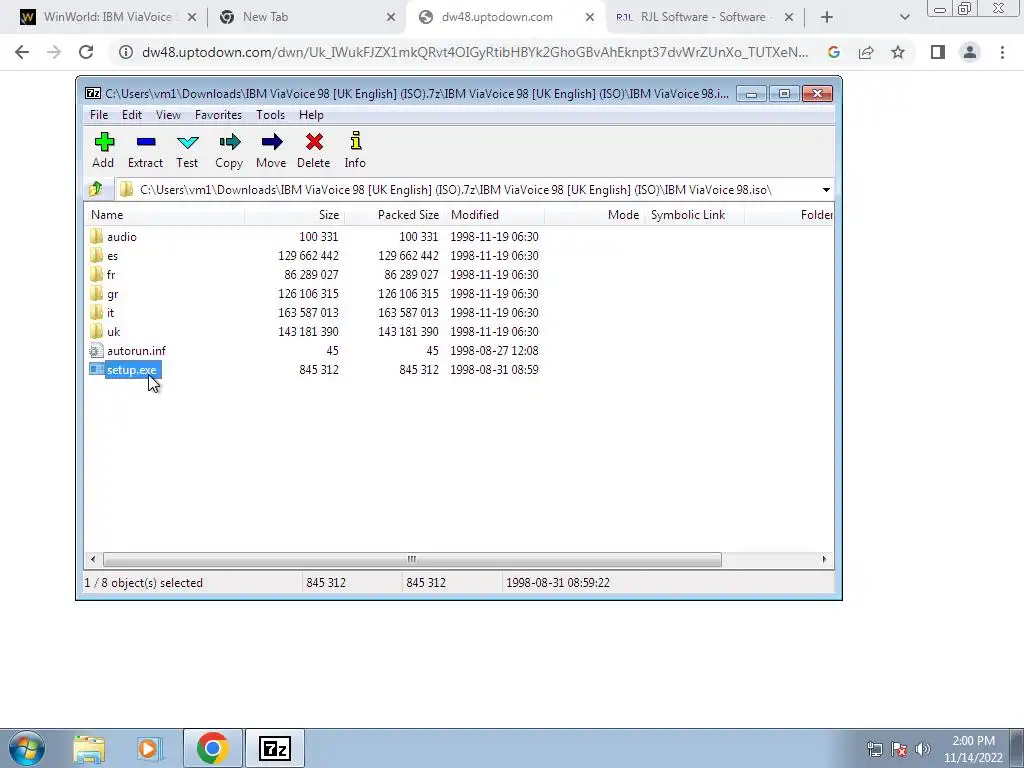Open the Favorites menu
Viewport: 1024px width, 768px height.
pos(218,115)
